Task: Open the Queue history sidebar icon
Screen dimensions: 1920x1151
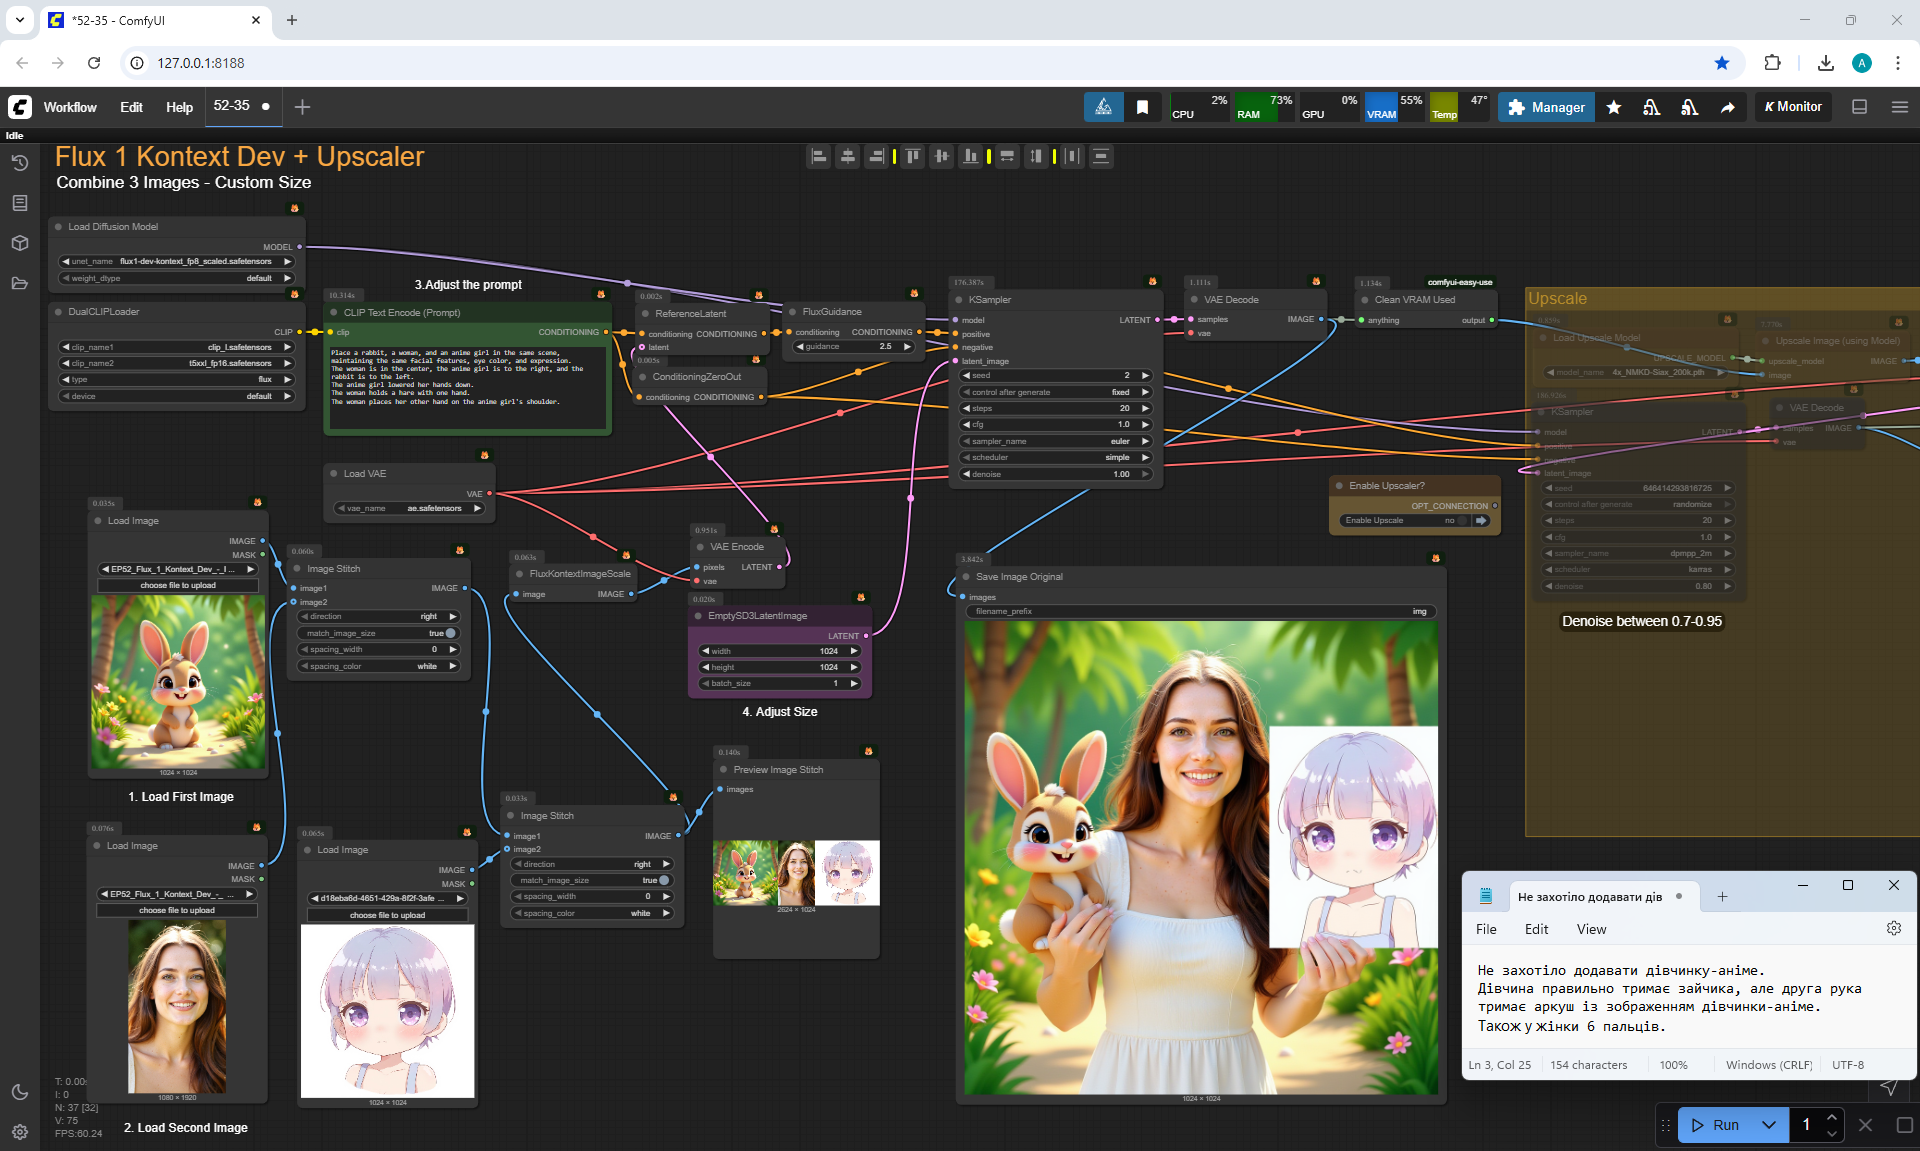Action: (20, 162)
